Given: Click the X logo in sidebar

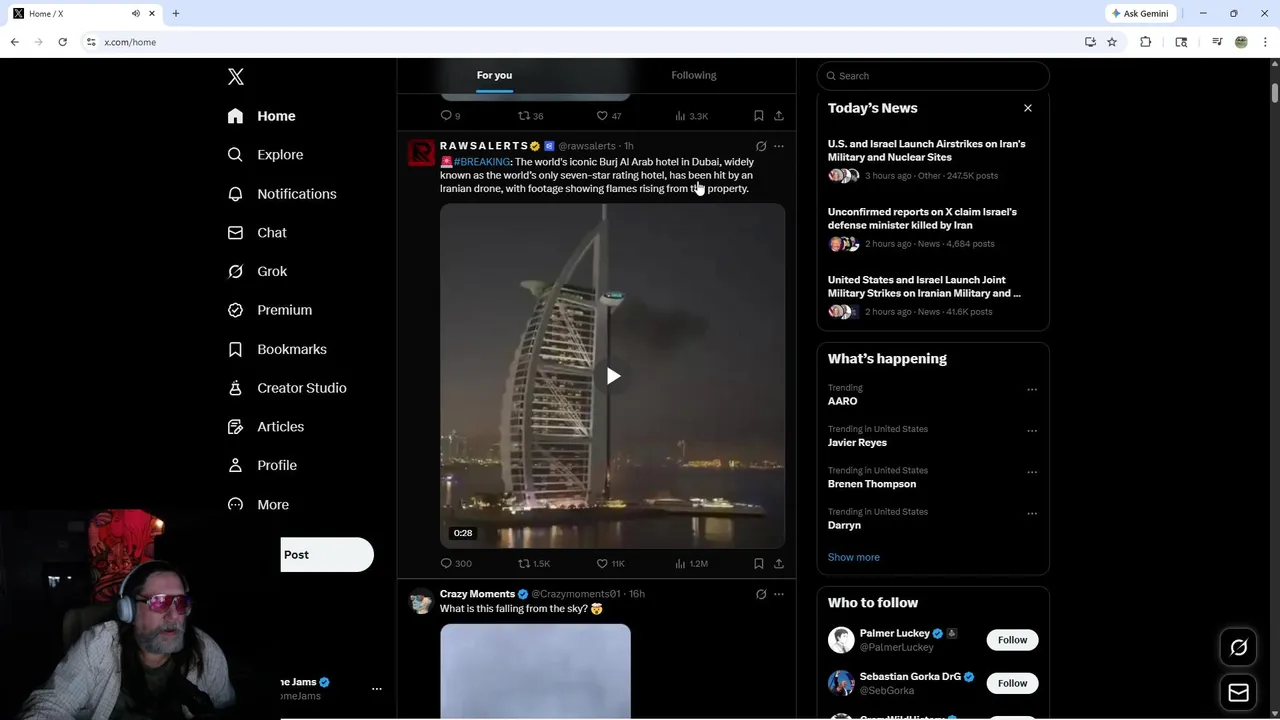Looking at the screenshot, I should click(236, 77).
